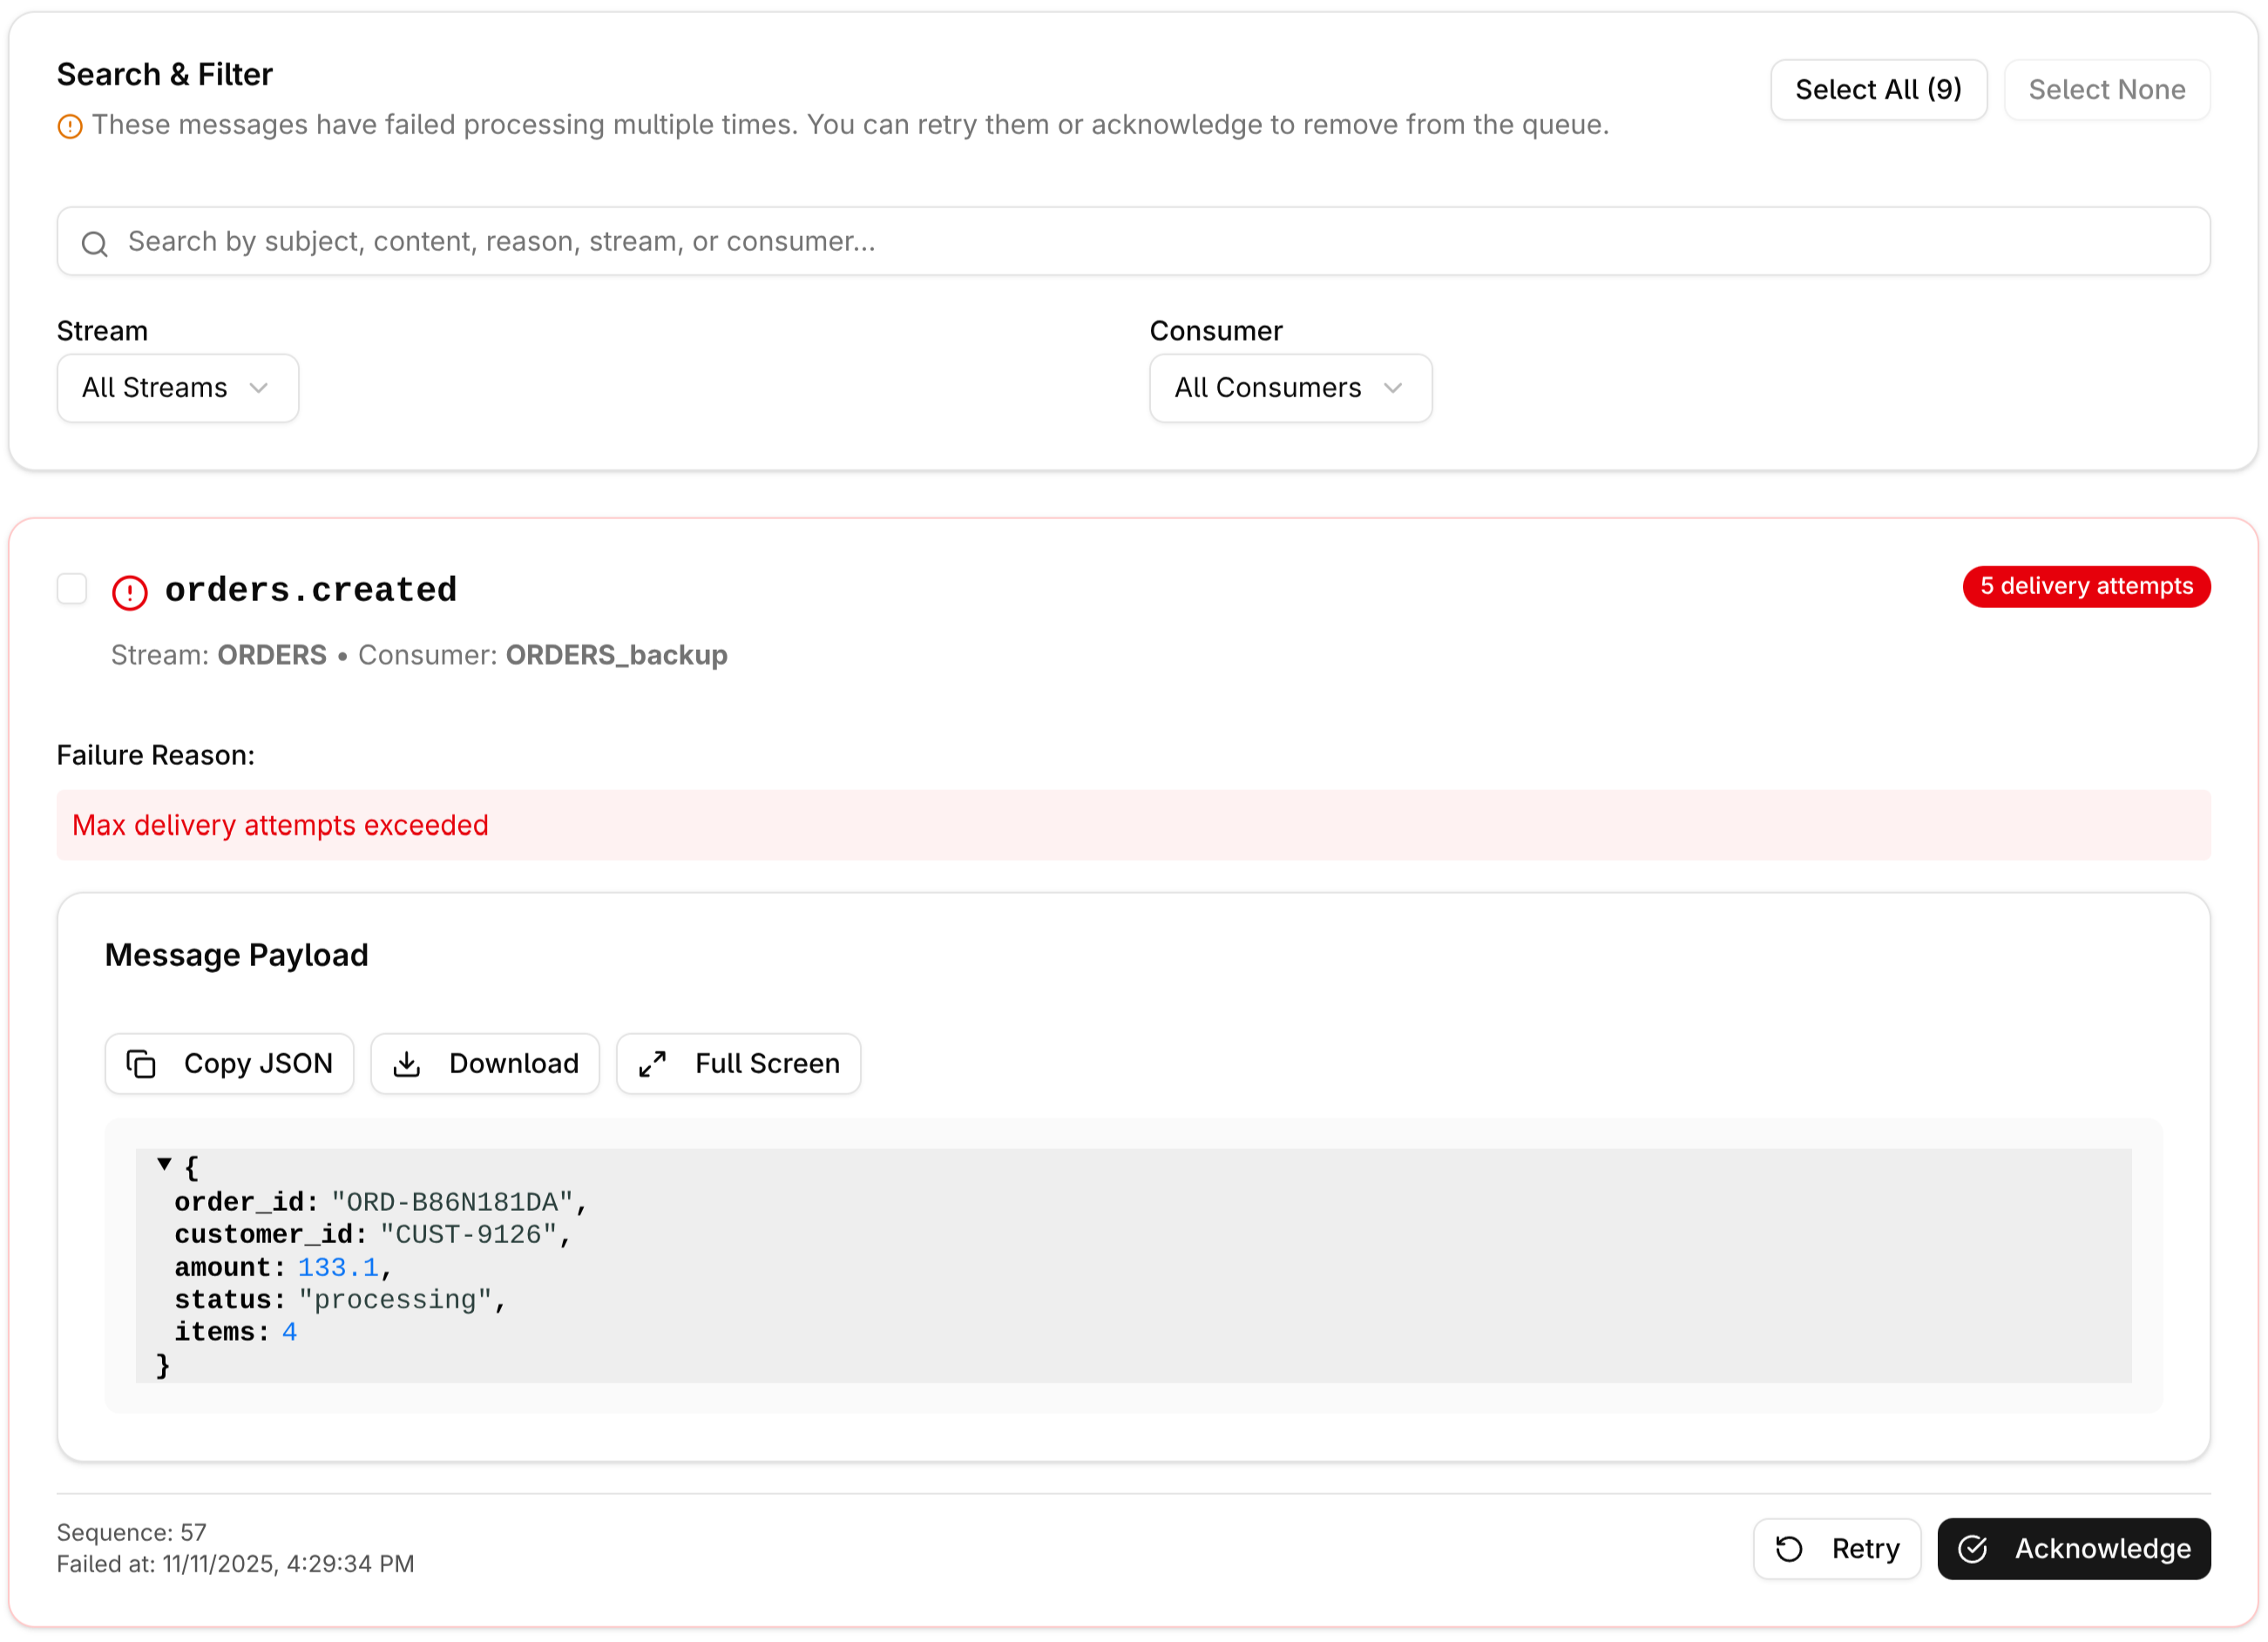Viewport: 2268px width, 1642px height.
Task: Click the Acknowledge button
Action: pyautogui.click(x=2073, y=1548)
